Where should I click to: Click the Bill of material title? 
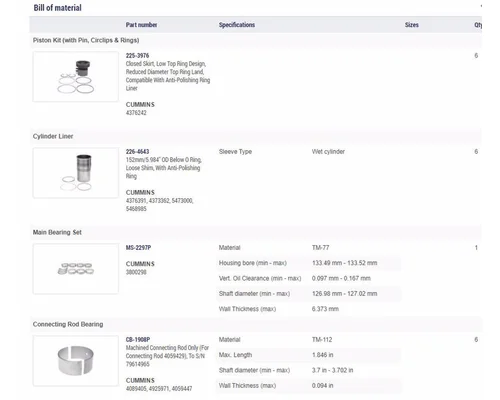point(57,8)
